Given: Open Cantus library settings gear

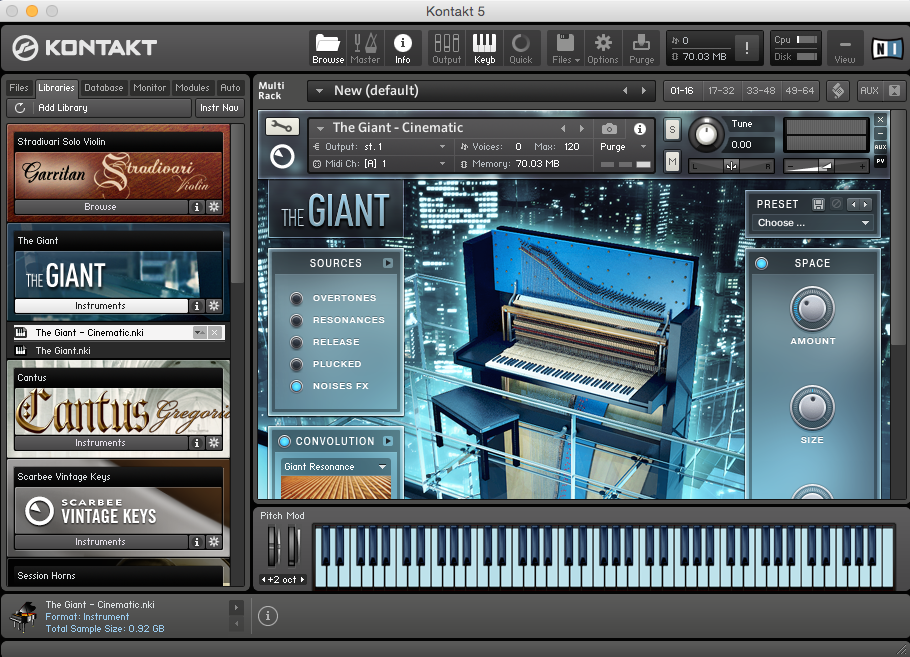Looking at the screenshot, I should coord(214,443).
